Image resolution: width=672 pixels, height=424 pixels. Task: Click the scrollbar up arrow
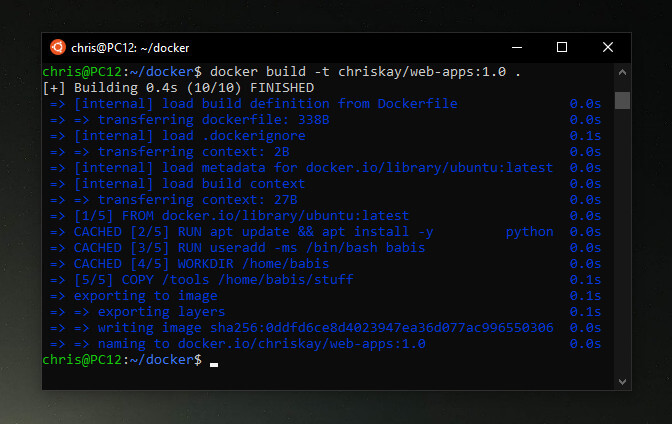coord(622,72)
